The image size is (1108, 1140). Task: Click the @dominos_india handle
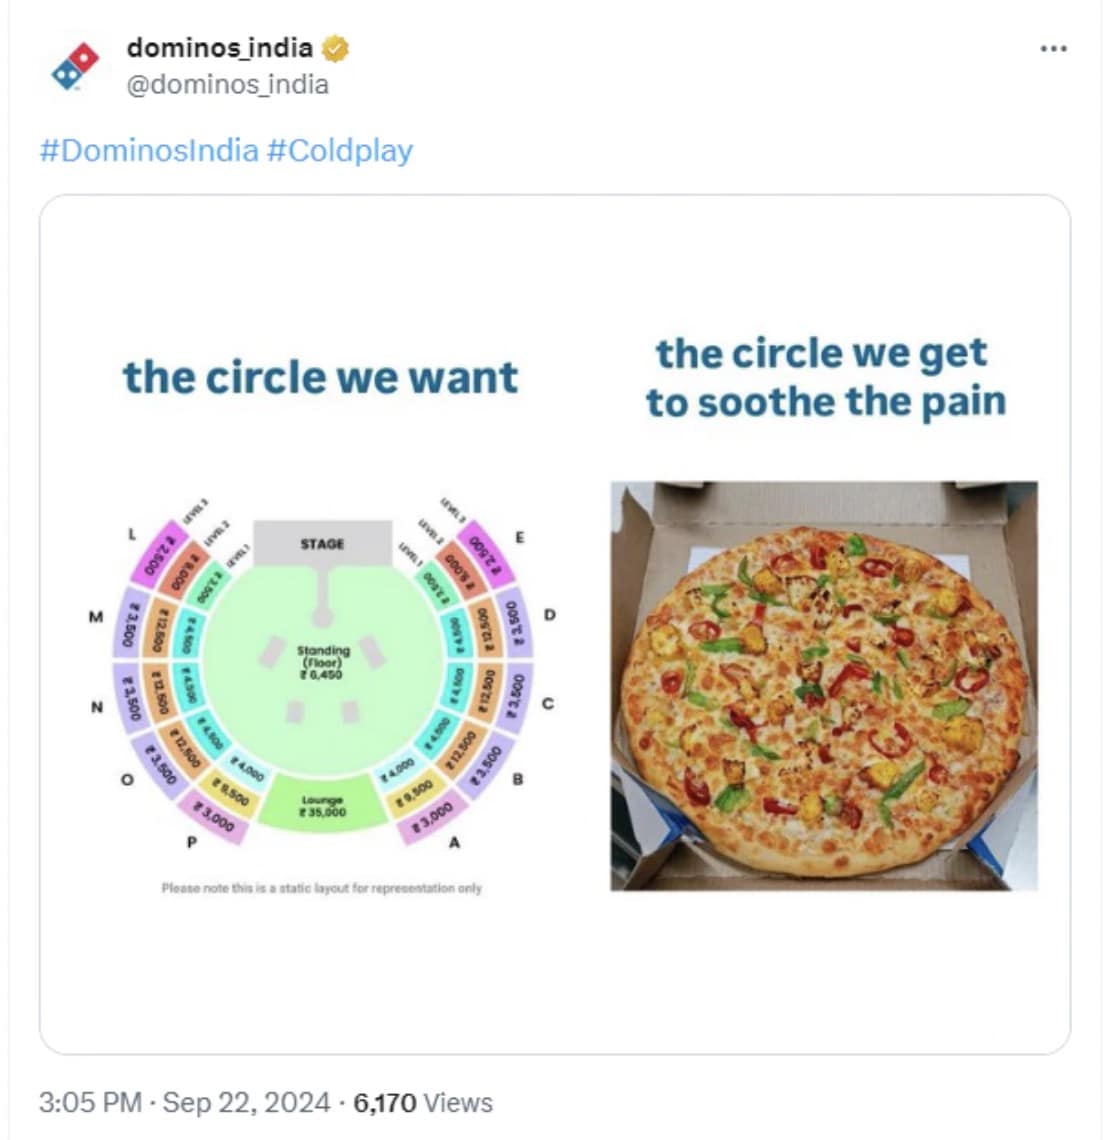(x=227, y=85)
